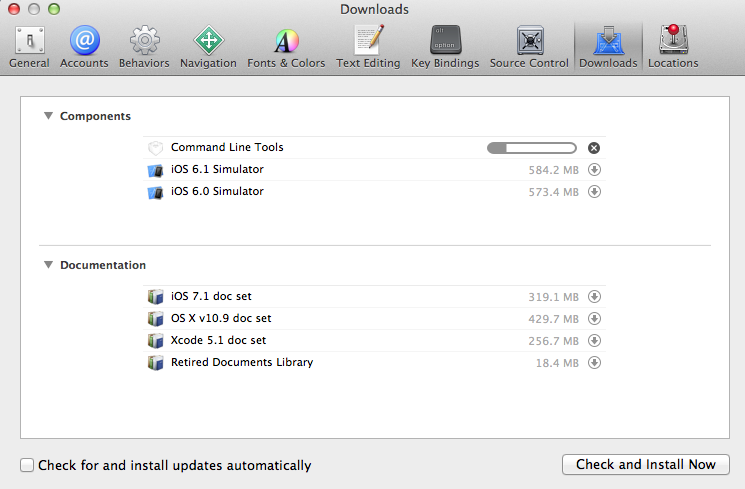Click the Xcode 5.1 doc set book icon
Viewport: 745px width, 489px height.
[x=155, y=340]
